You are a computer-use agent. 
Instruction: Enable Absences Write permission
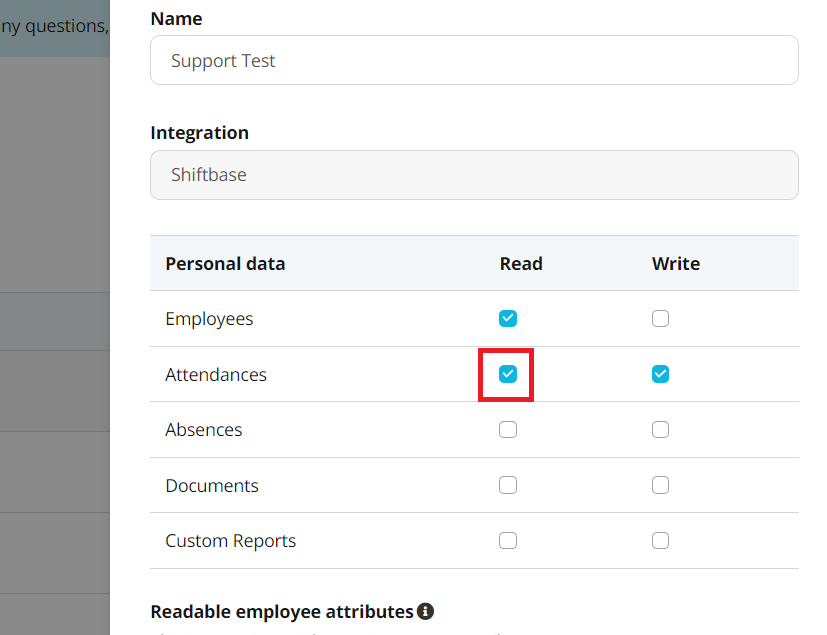[660, 430]
